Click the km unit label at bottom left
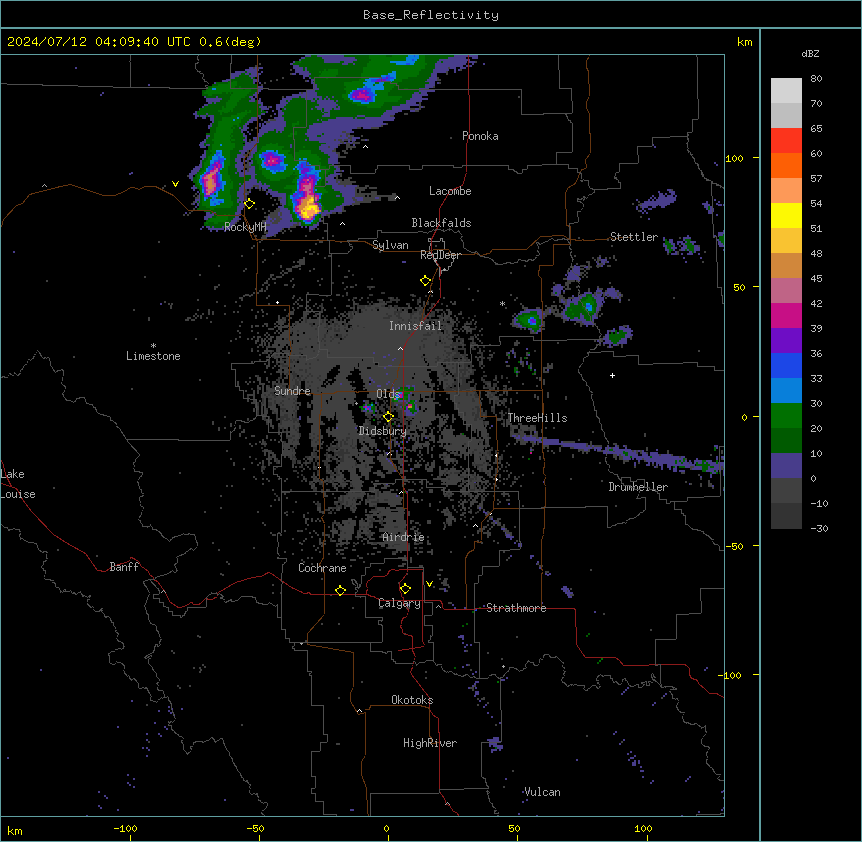The width and height of the screenshot is (862, 842). point(15,831)
